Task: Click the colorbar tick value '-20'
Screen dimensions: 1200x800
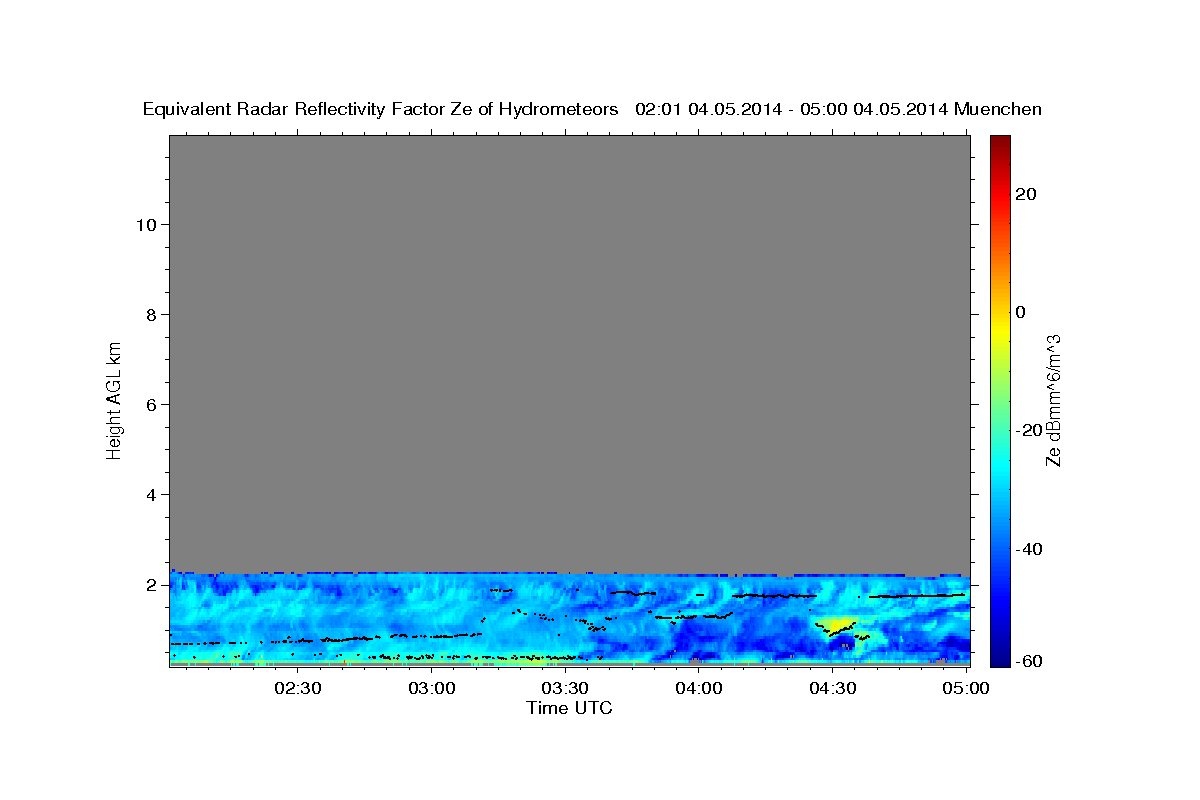Action: [x=1028, y=430]
